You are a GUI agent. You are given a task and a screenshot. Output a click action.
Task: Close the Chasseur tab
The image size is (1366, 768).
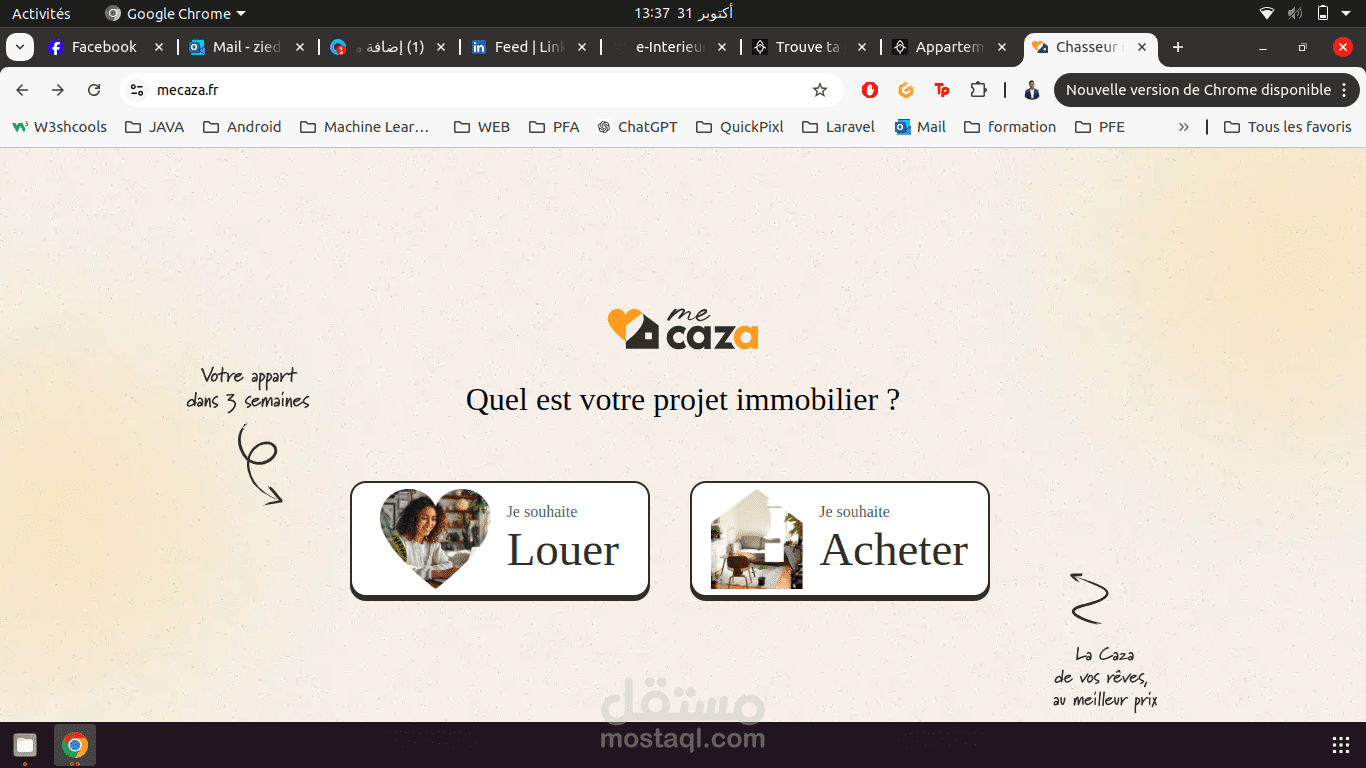(1142, 47)
